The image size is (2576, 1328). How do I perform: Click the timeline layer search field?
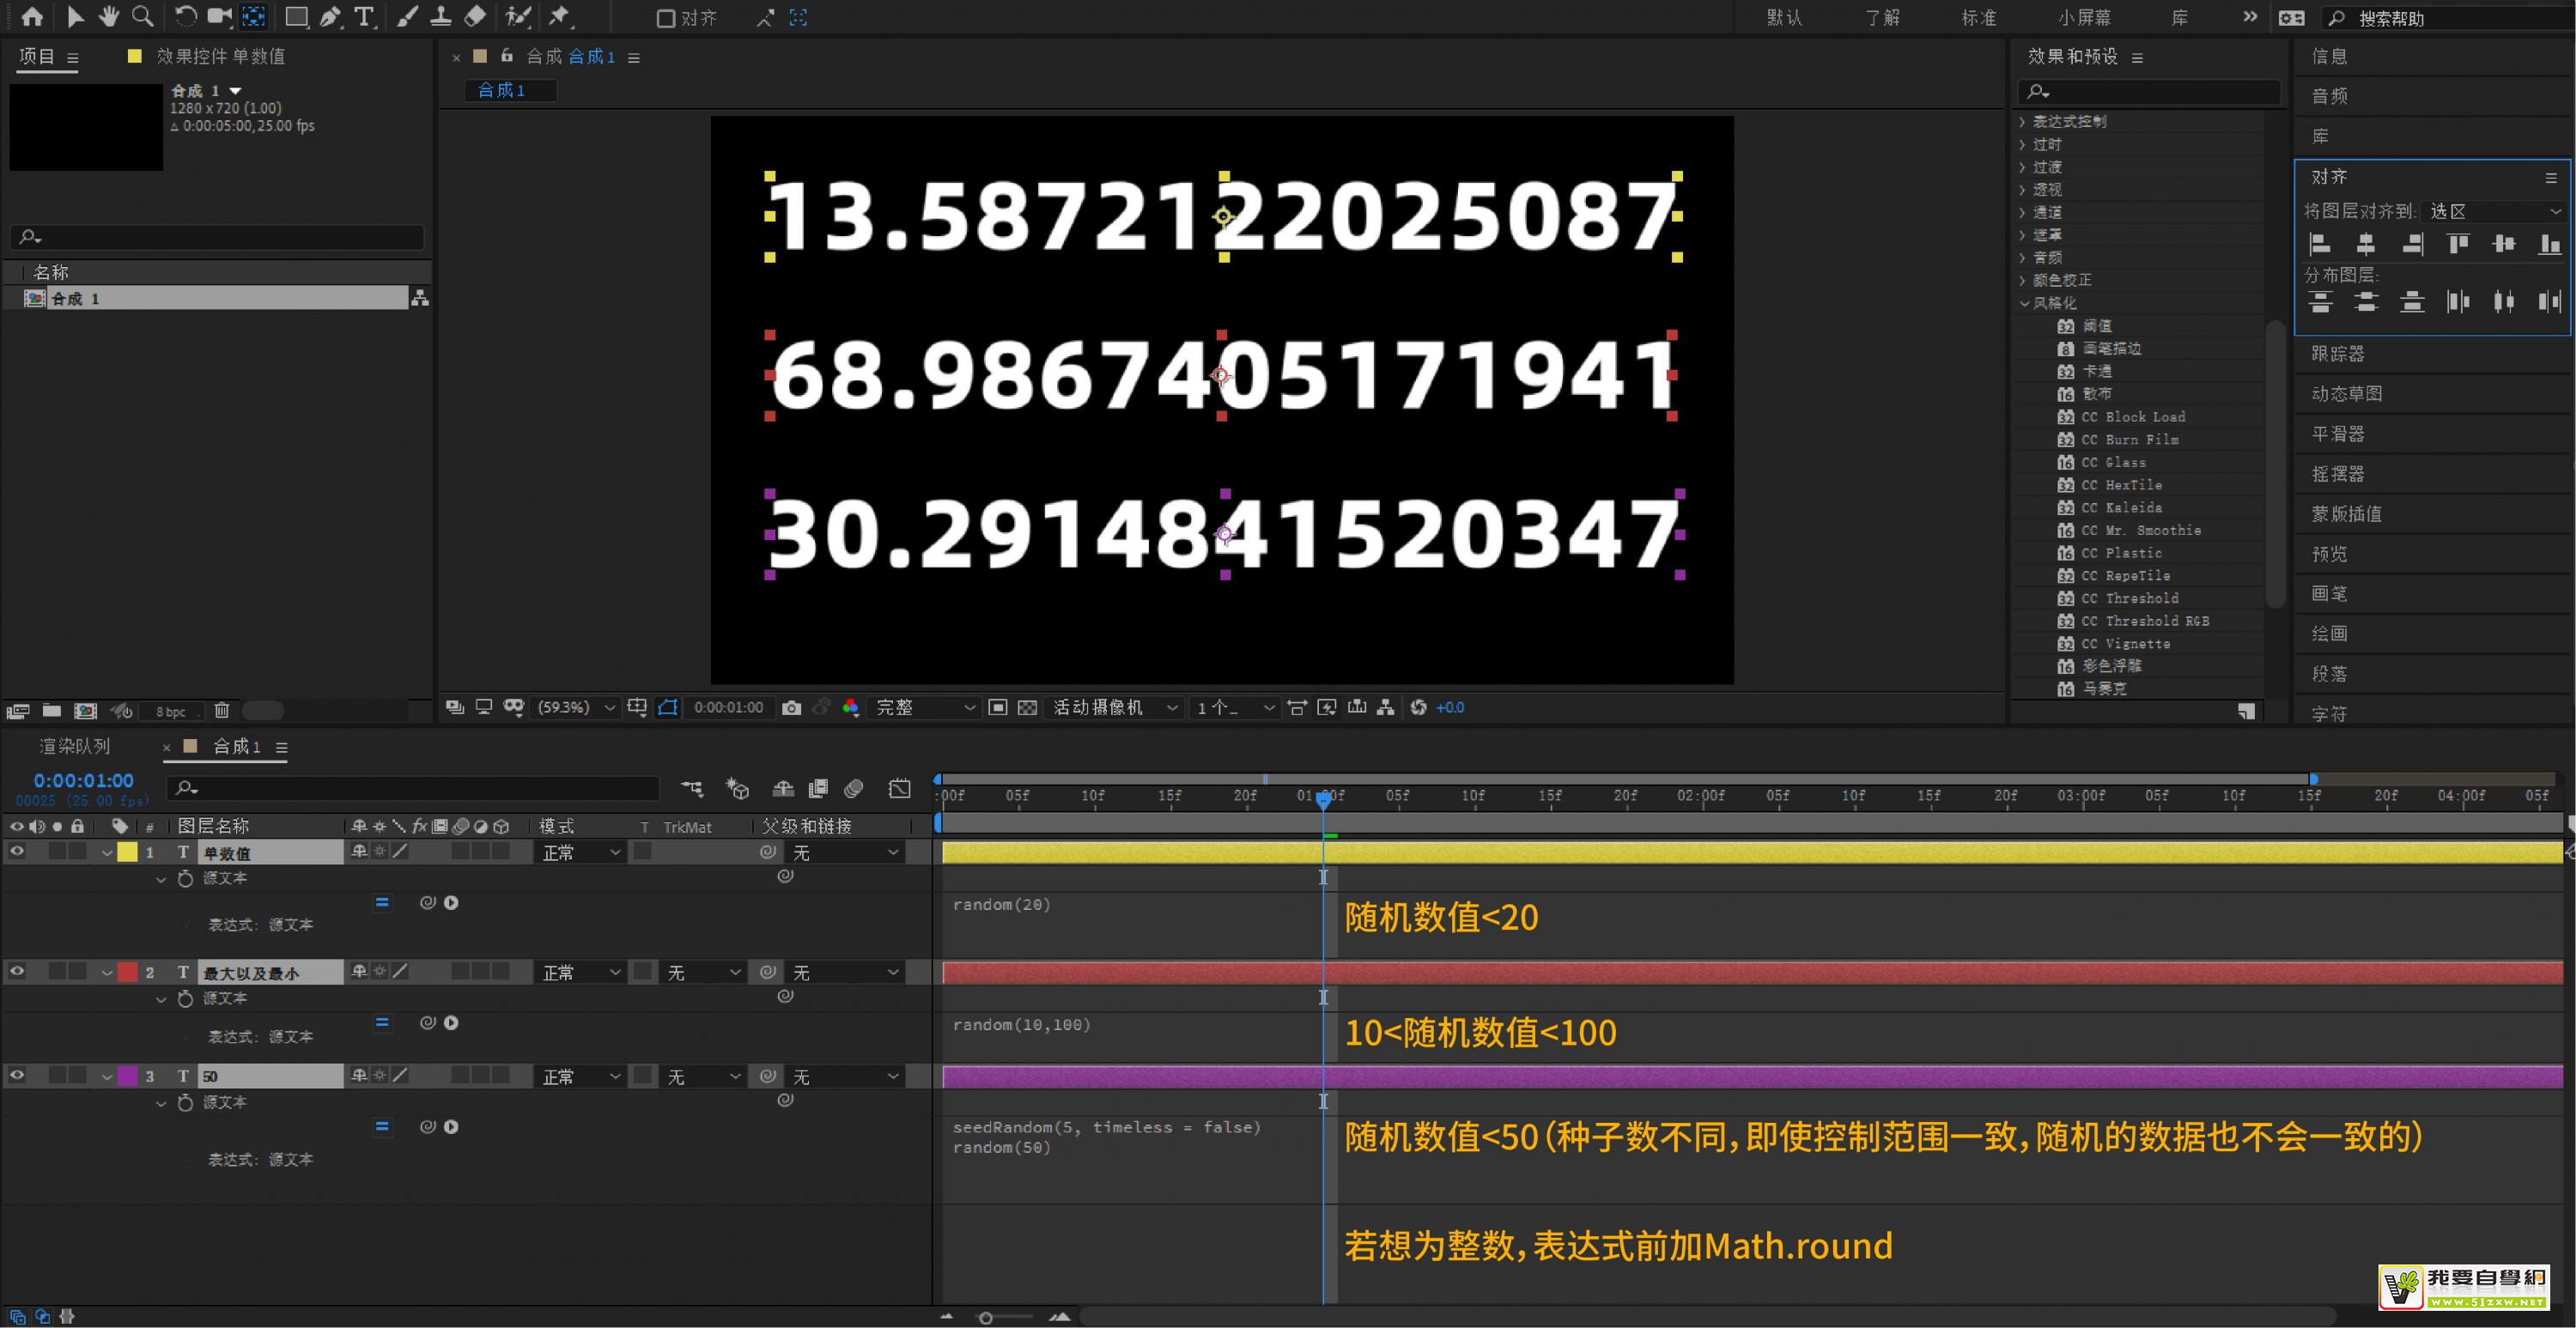click(415, 789)
